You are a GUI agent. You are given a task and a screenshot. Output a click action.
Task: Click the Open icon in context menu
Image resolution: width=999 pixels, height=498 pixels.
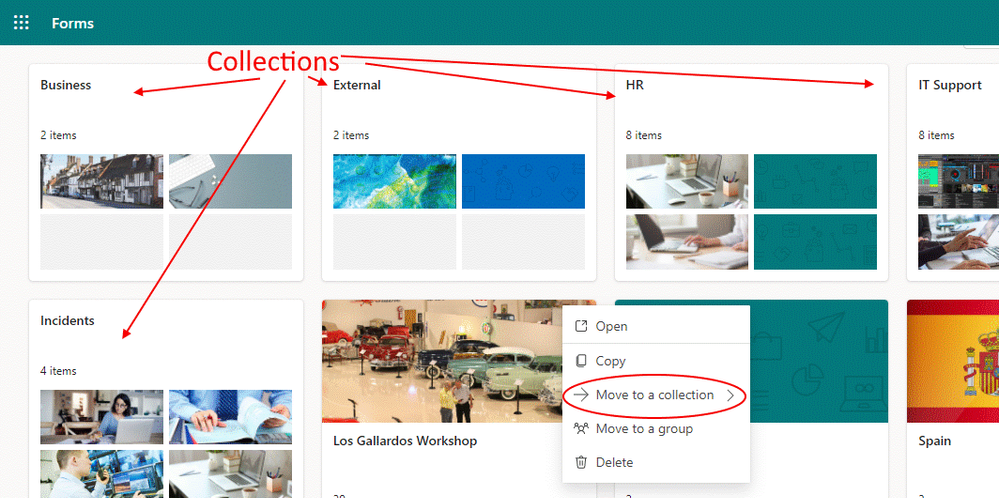pos(581,326)
